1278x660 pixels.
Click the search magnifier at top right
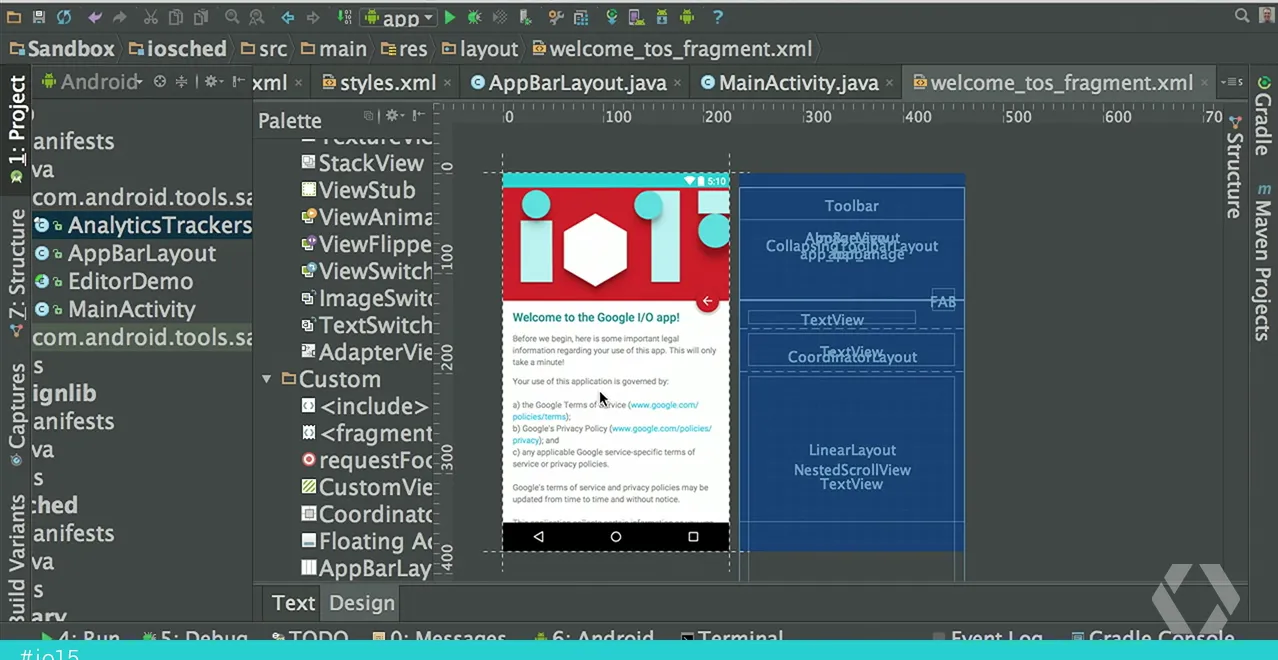1242,16
